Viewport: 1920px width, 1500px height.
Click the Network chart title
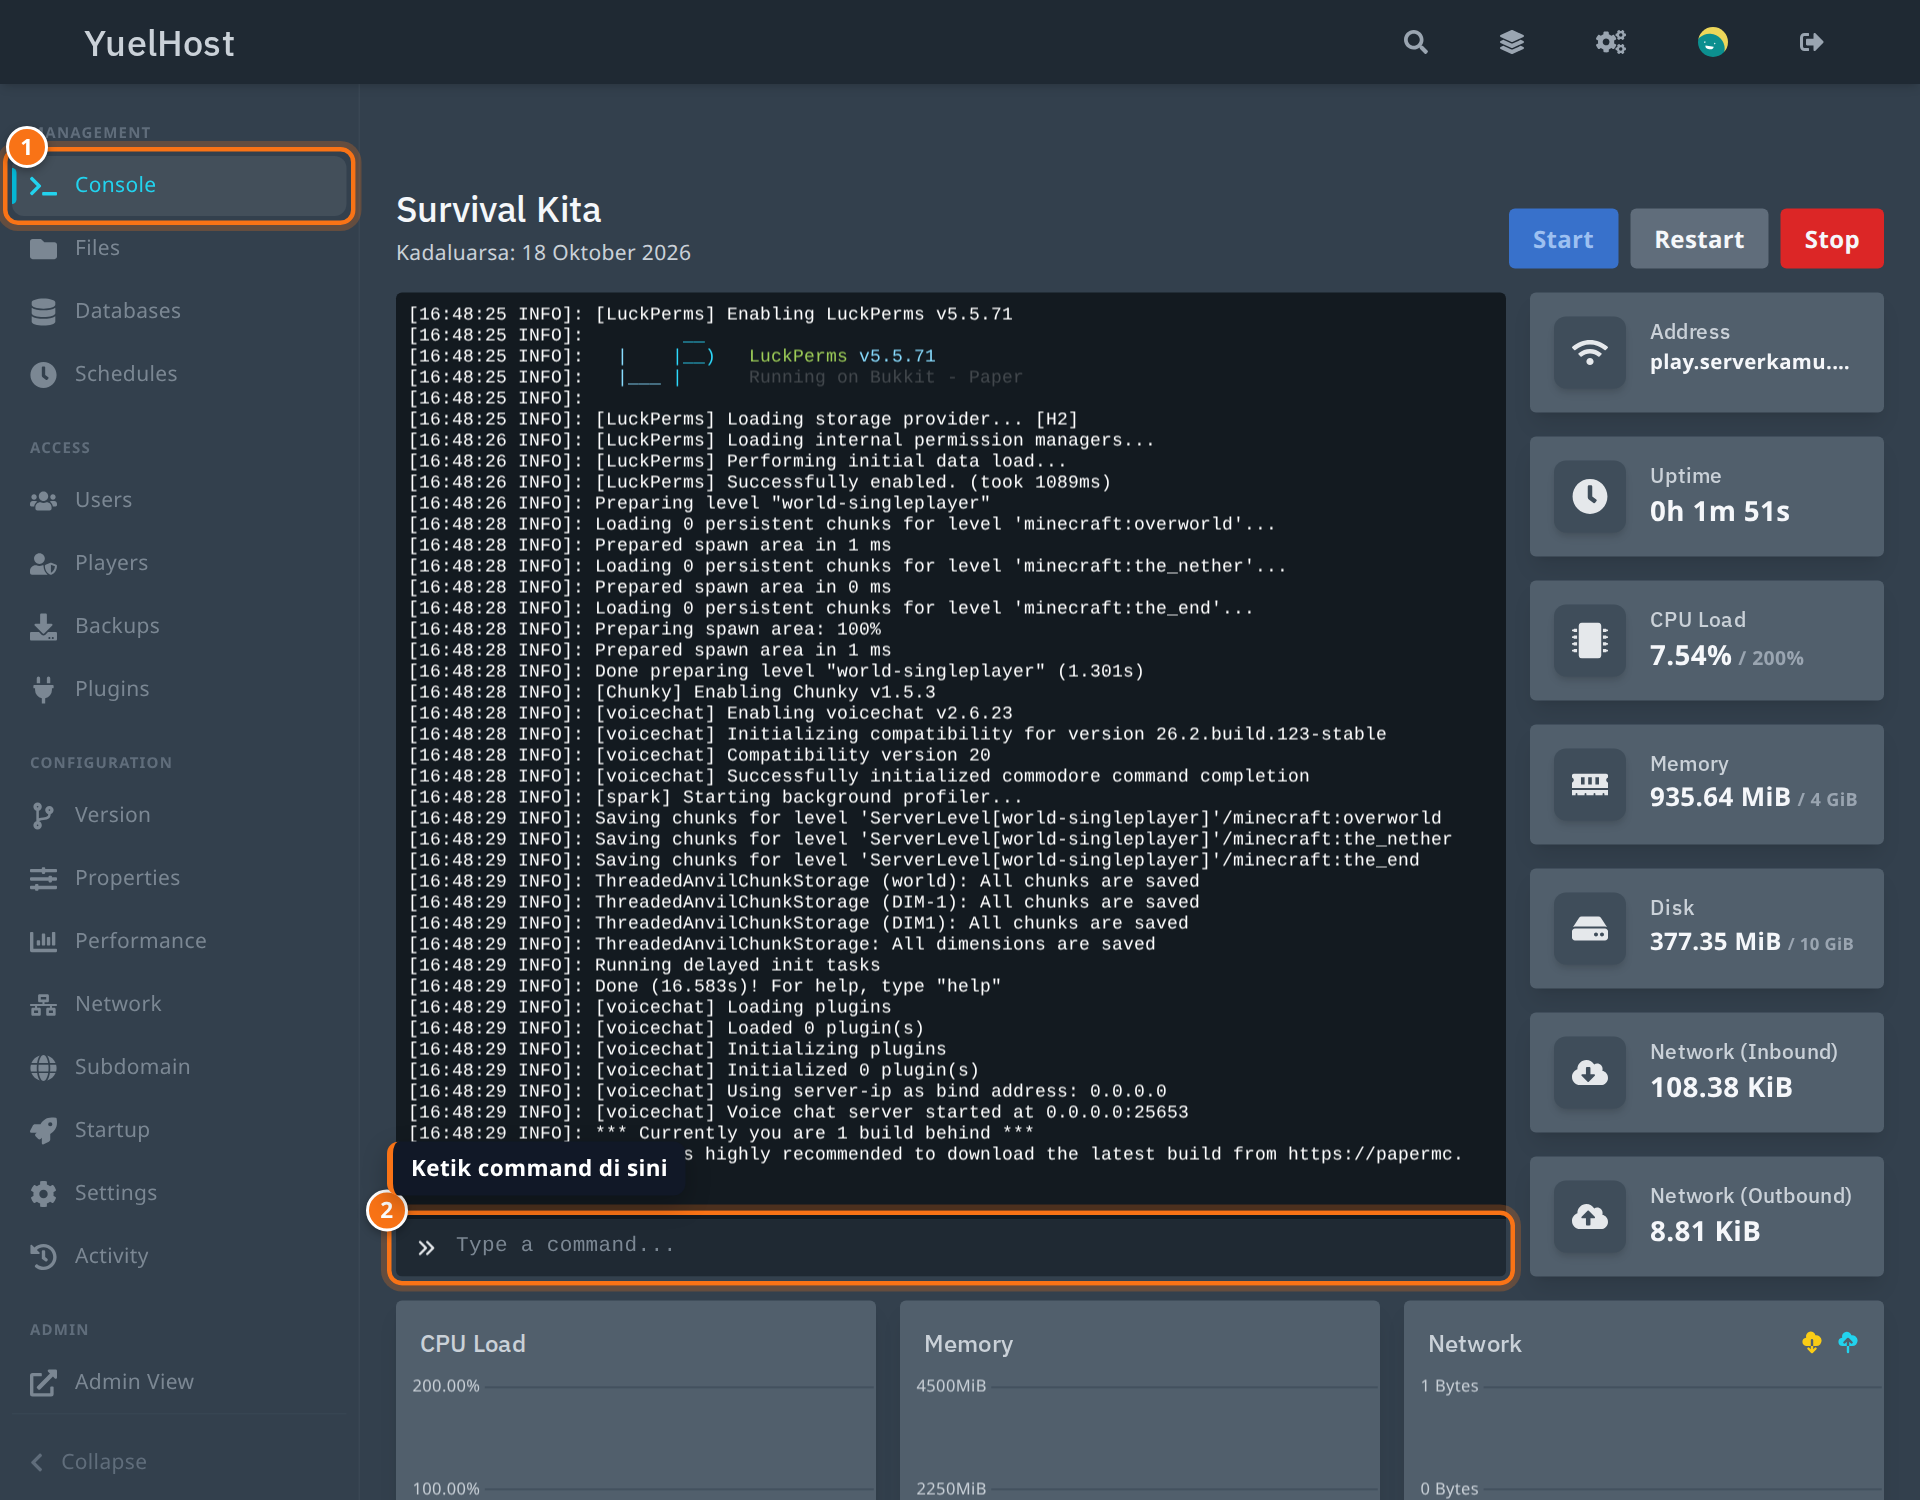pyautogui.click(x=1474, y=1344)
